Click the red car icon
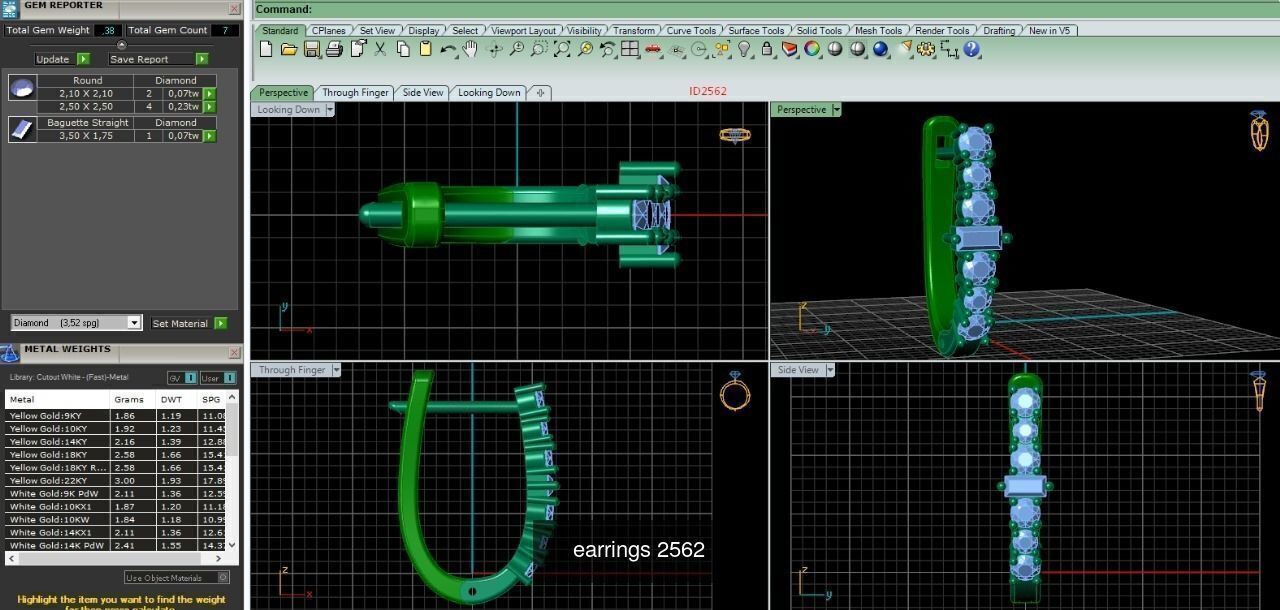Screen dimensions: 1280x610 tap(653, 49)
